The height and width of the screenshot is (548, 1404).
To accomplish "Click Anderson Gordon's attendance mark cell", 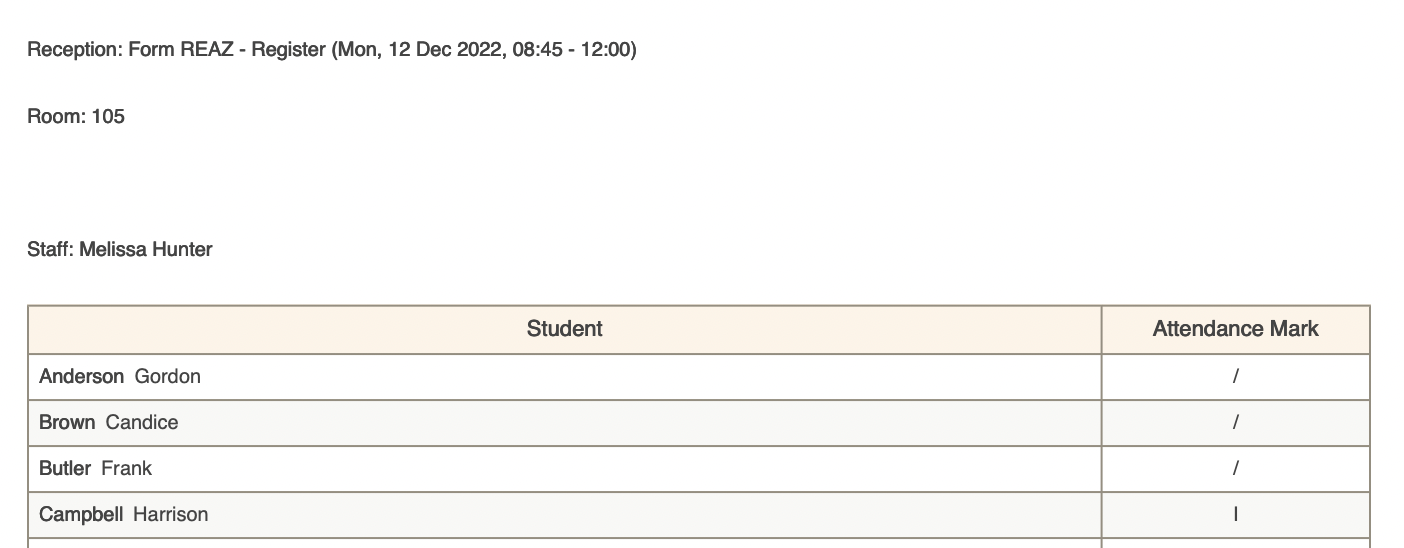I will tap(1235, 376).
